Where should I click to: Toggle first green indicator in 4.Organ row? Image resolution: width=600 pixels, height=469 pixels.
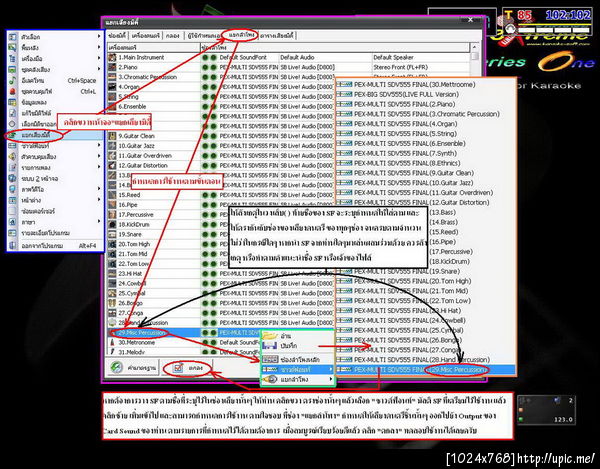coord(205,87)
